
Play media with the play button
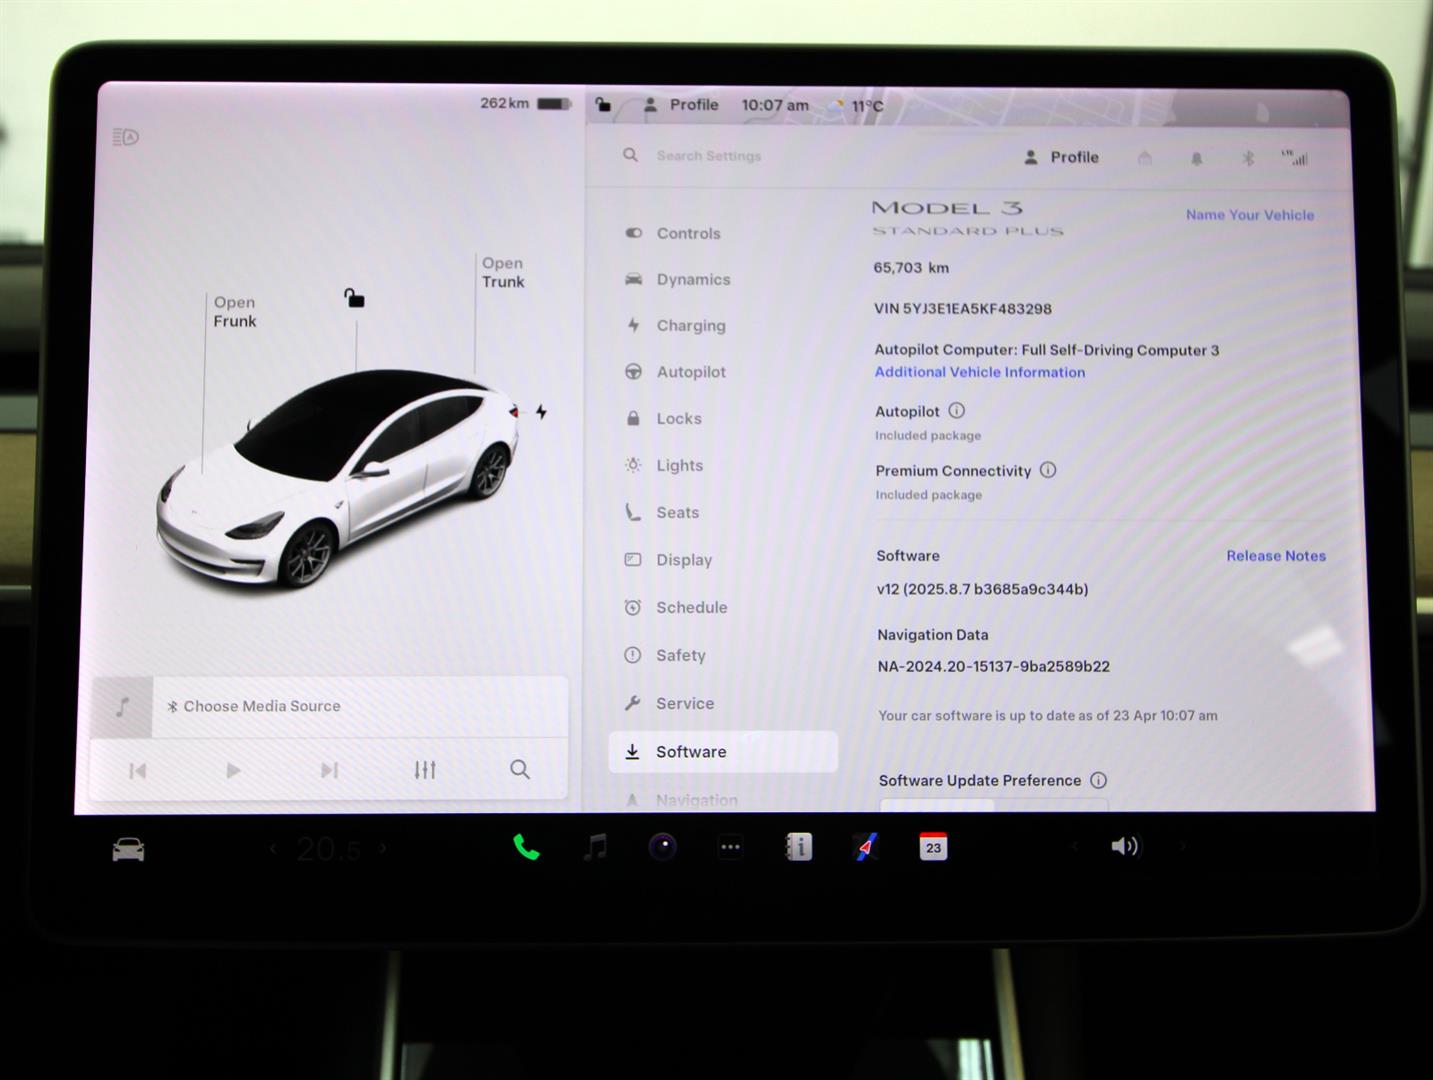233,770
